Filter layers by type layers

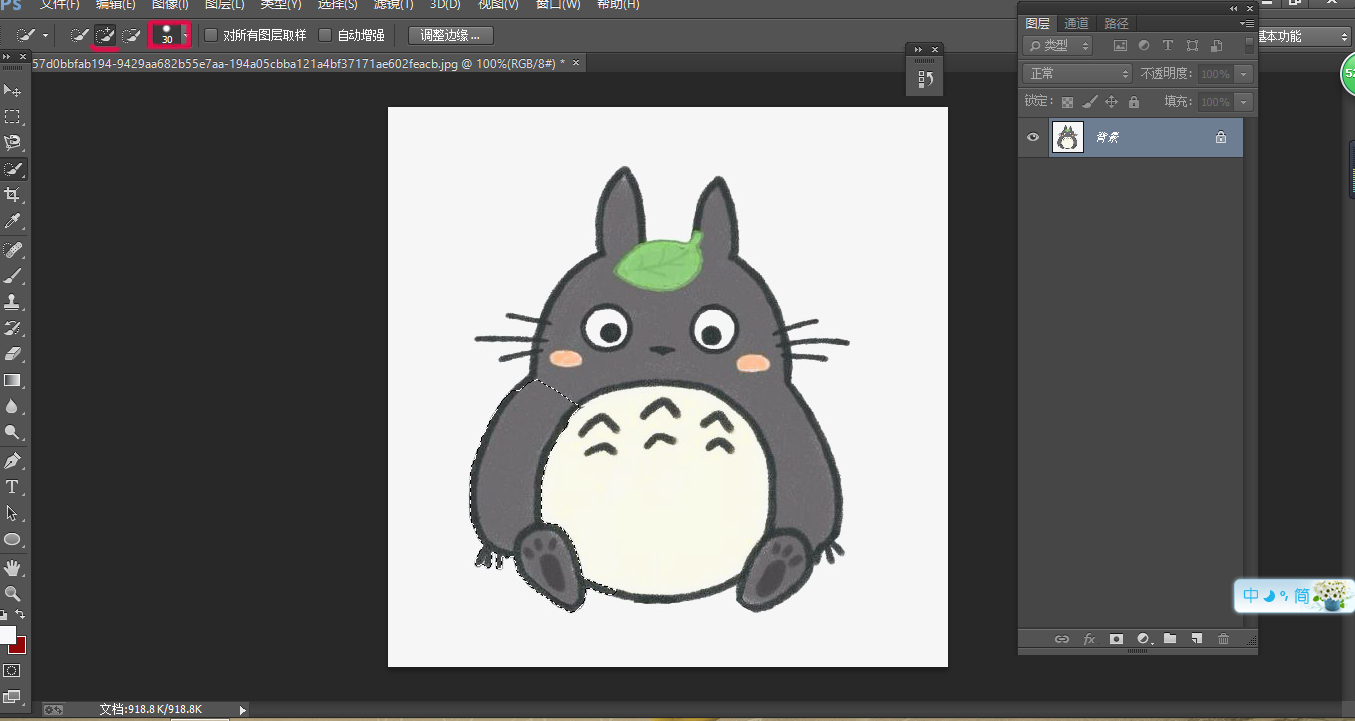(1167, 46)
